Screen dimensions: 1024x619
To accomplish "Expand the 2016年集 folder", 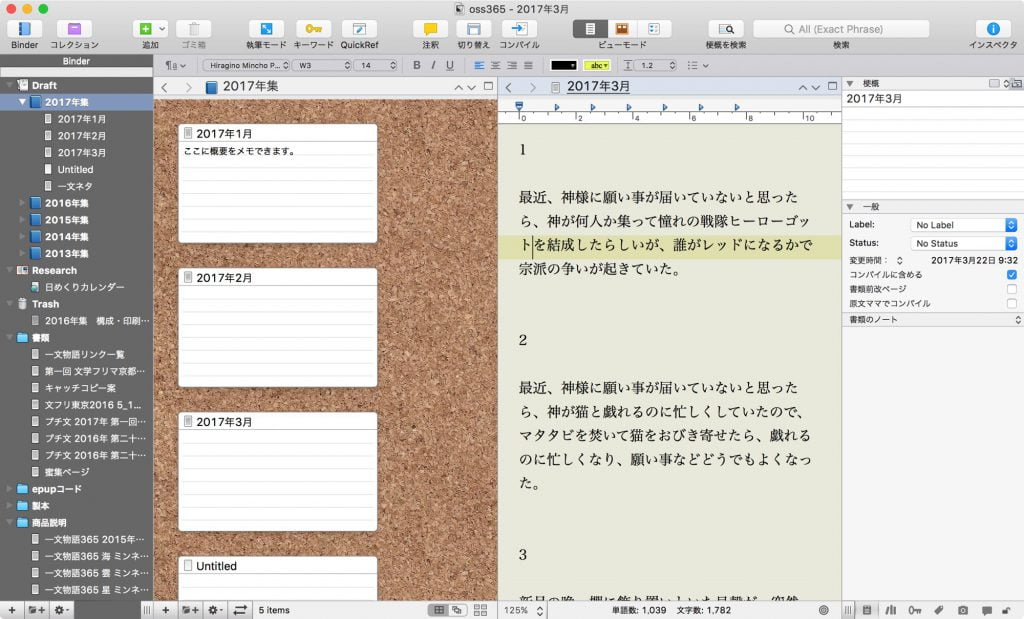I will pos(22,203).
